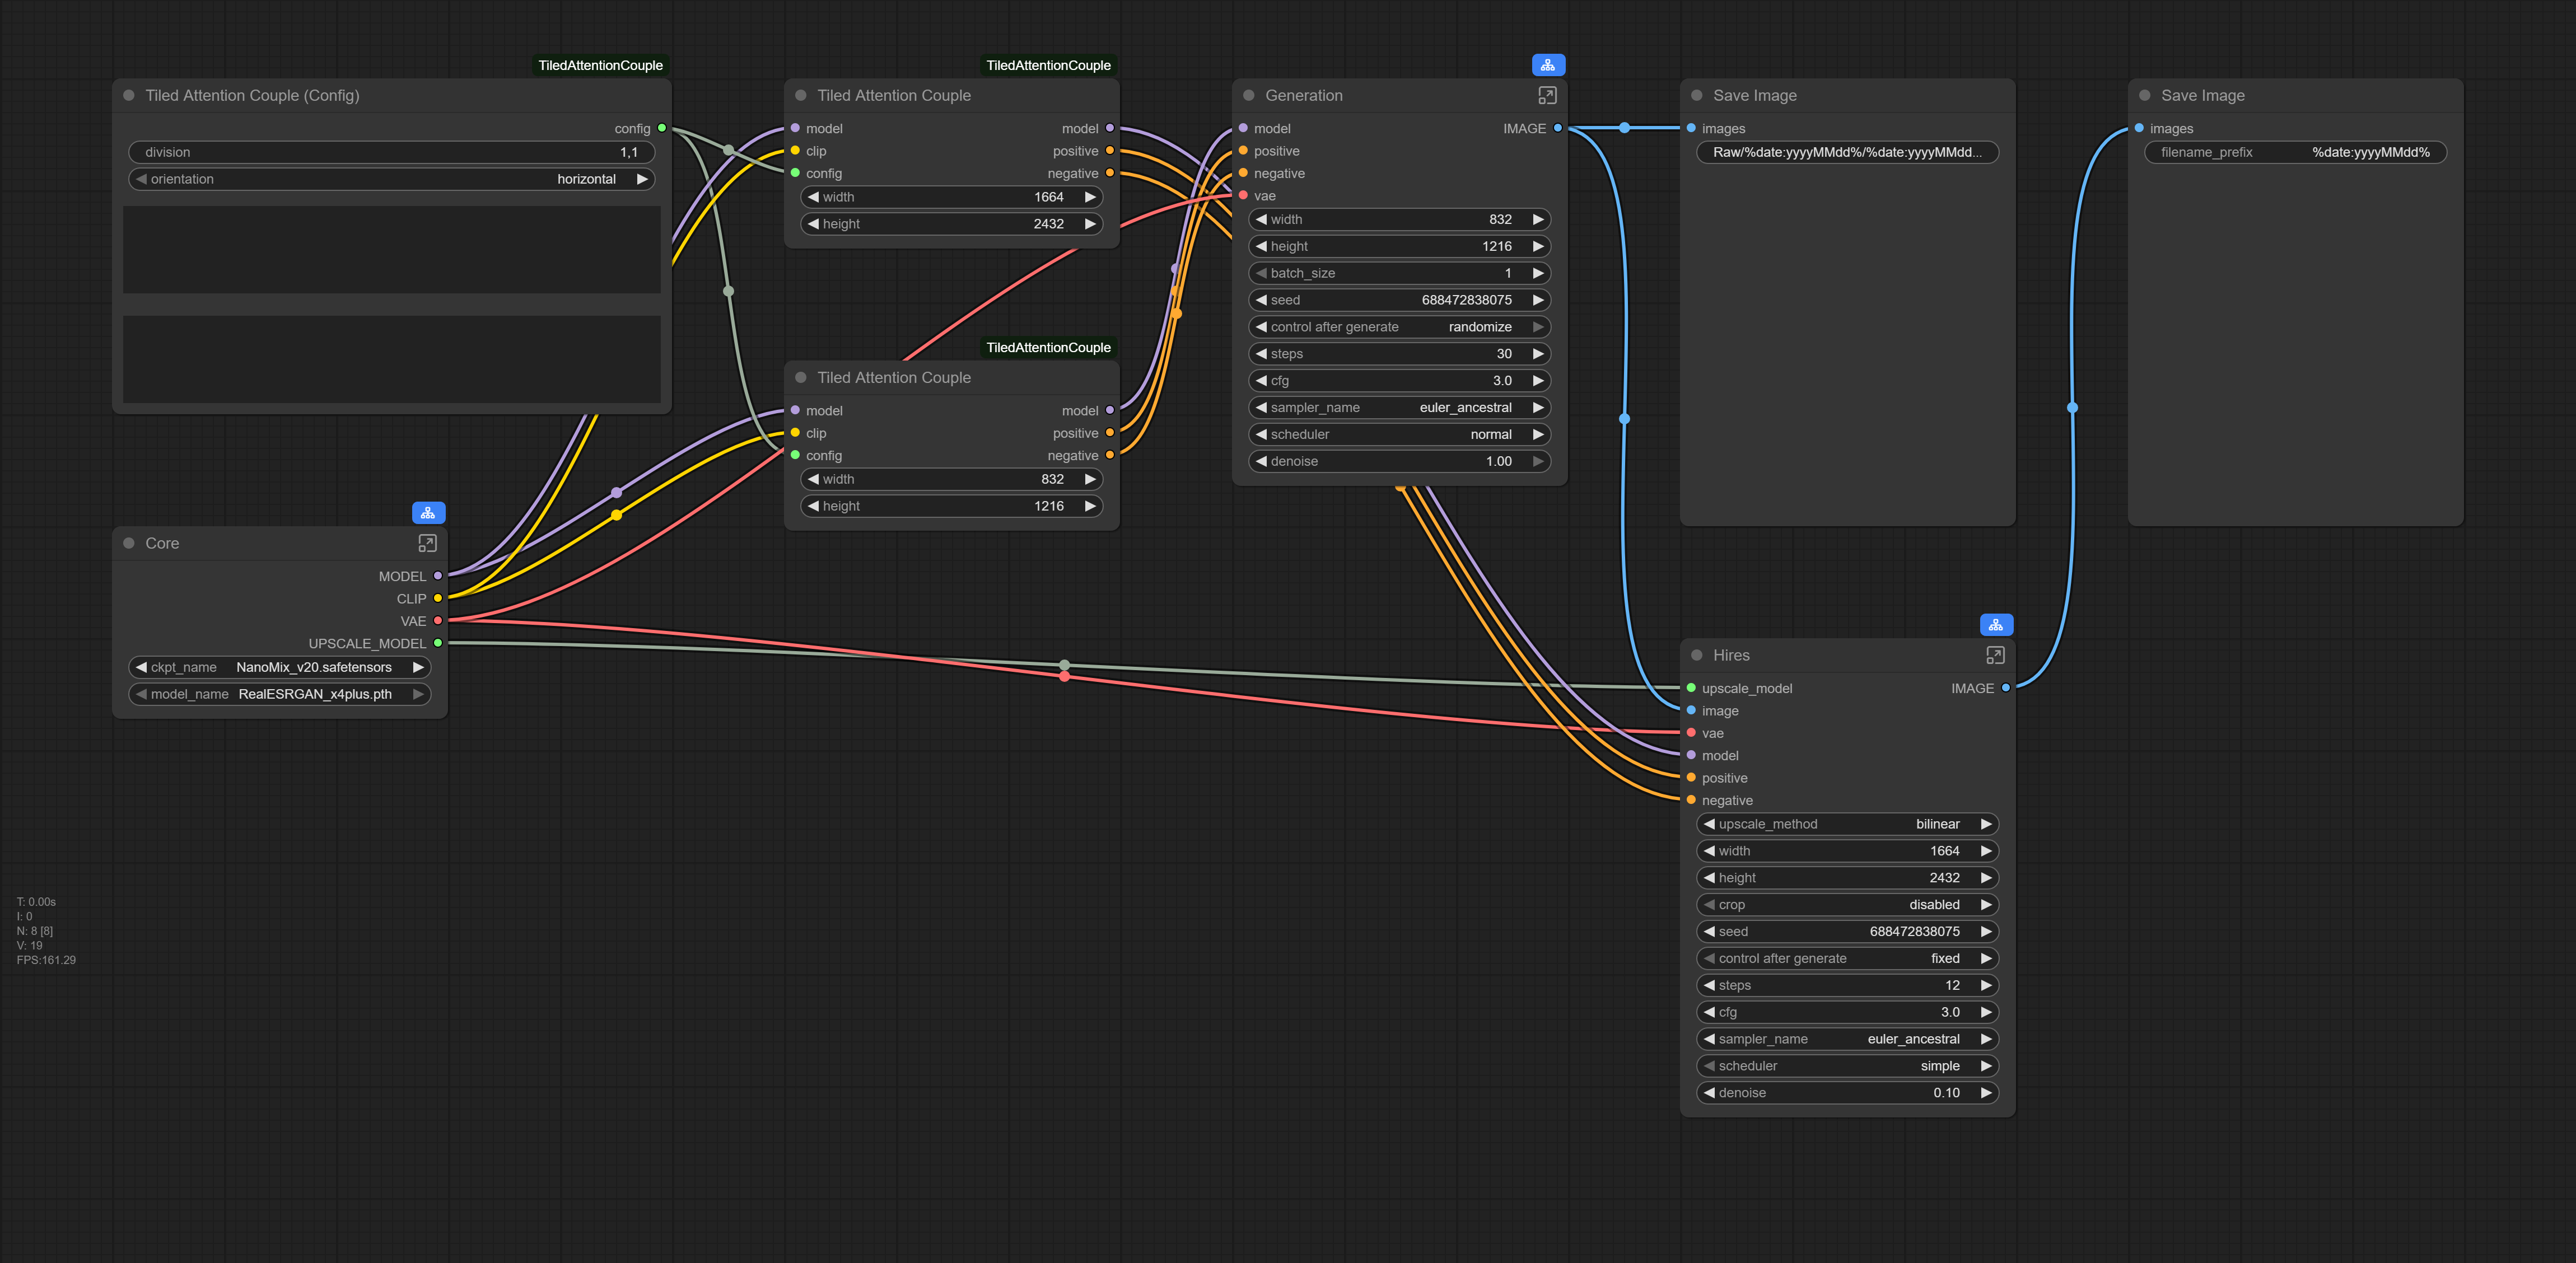Collapse the Generation node with its dot

[1248, 95]
